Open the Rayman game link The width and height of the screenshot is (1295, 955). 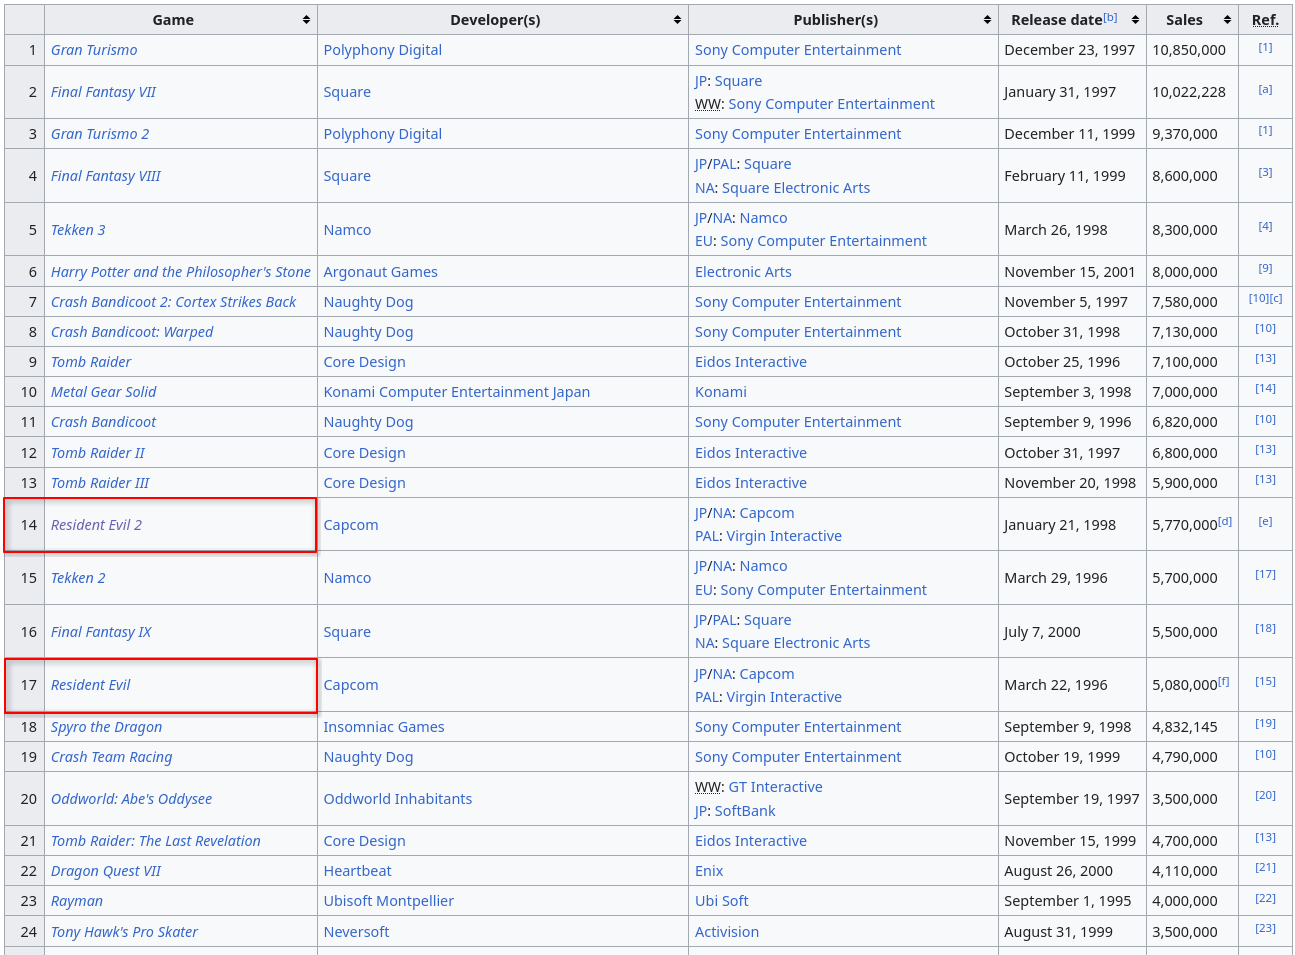coord(77,901)
